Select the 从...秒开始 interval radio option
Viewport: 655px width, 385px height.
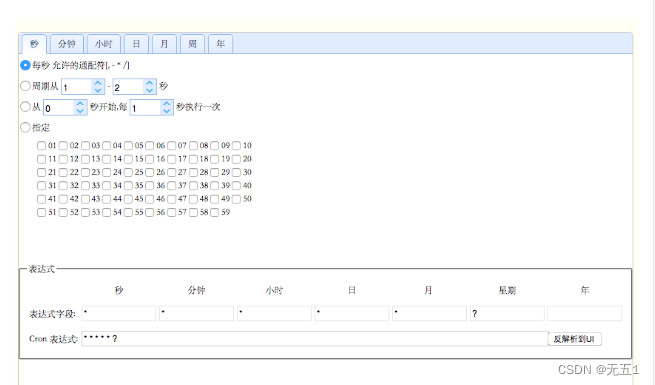[25, 106]
